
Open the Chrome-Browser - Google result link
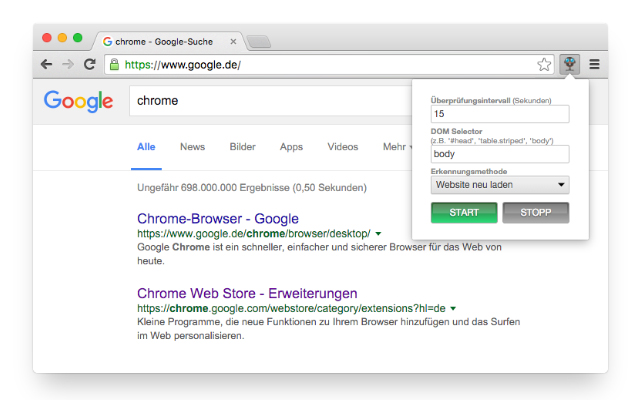tap(218, 219)
